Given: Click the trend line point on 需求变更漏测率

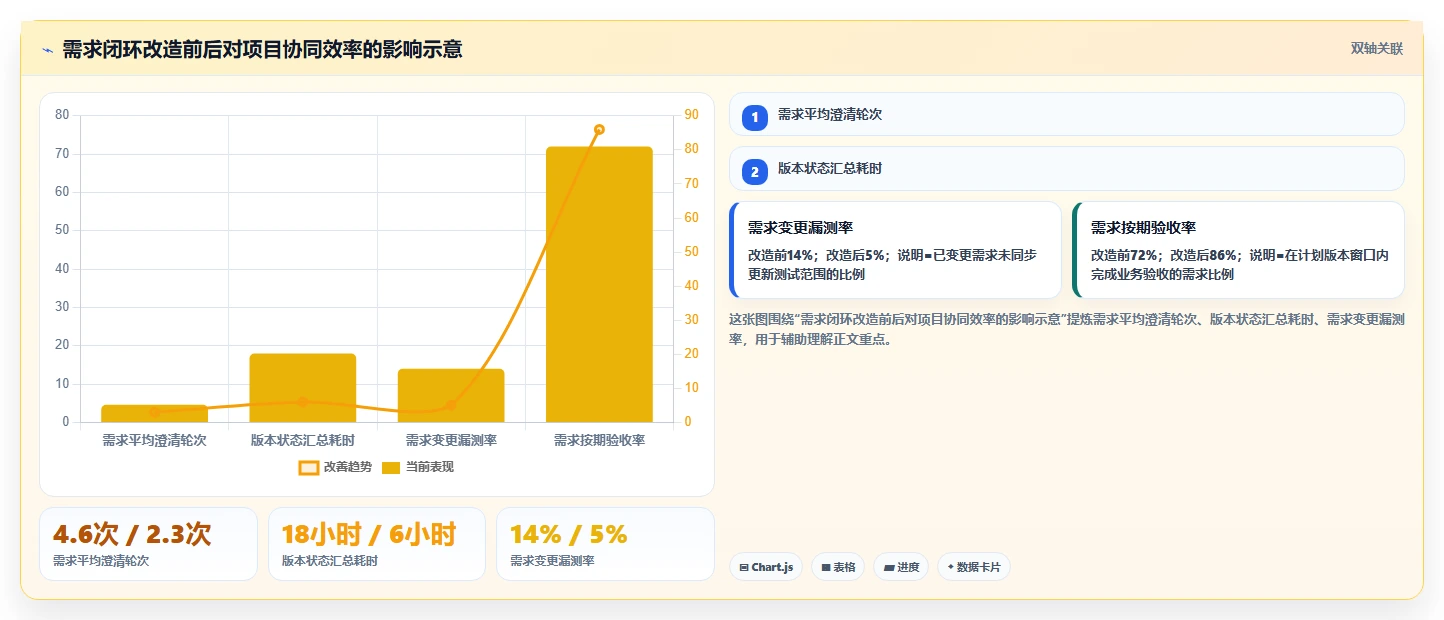Looking at the screenshot, I should (451, 405).
